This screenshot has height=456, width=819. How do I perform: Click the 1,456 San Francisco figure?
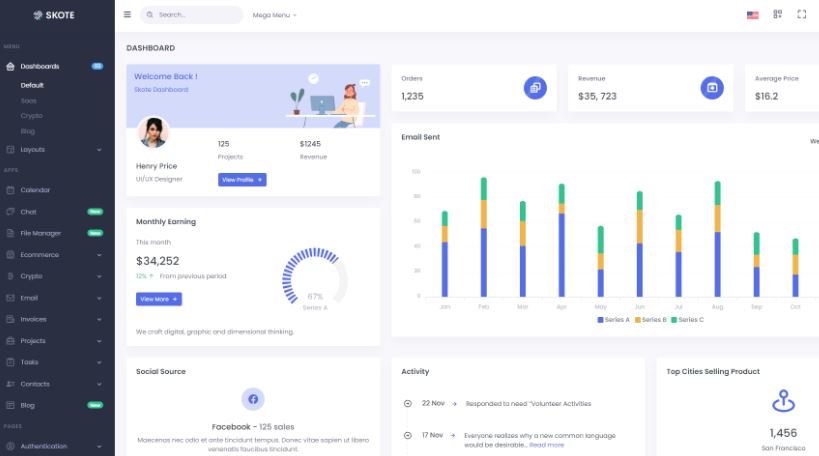click(783, 433)
